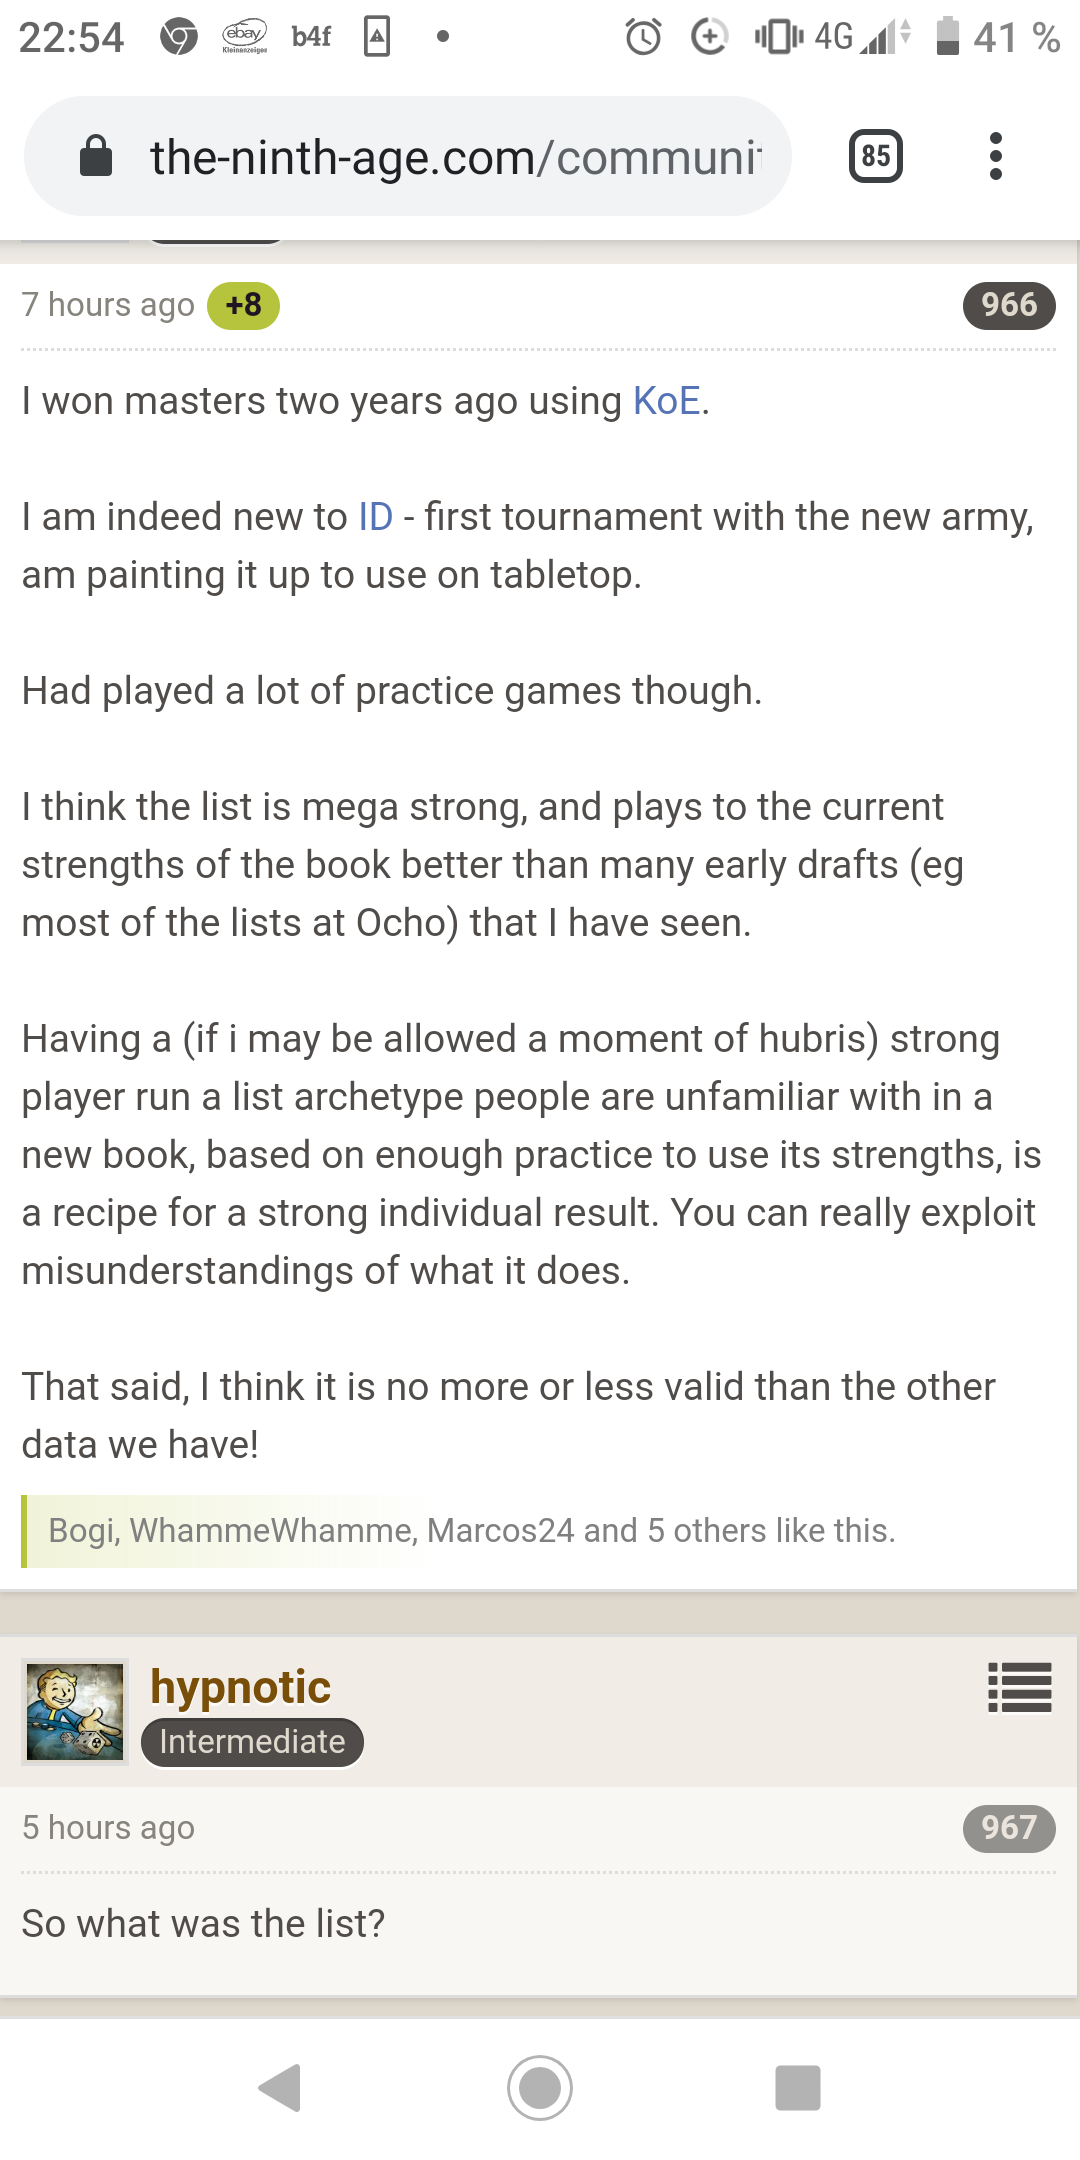Tap the padlock site security icon
The width and height of the screenshot is (1080, 2160).
pyautogui.click(x=96, y=157)
